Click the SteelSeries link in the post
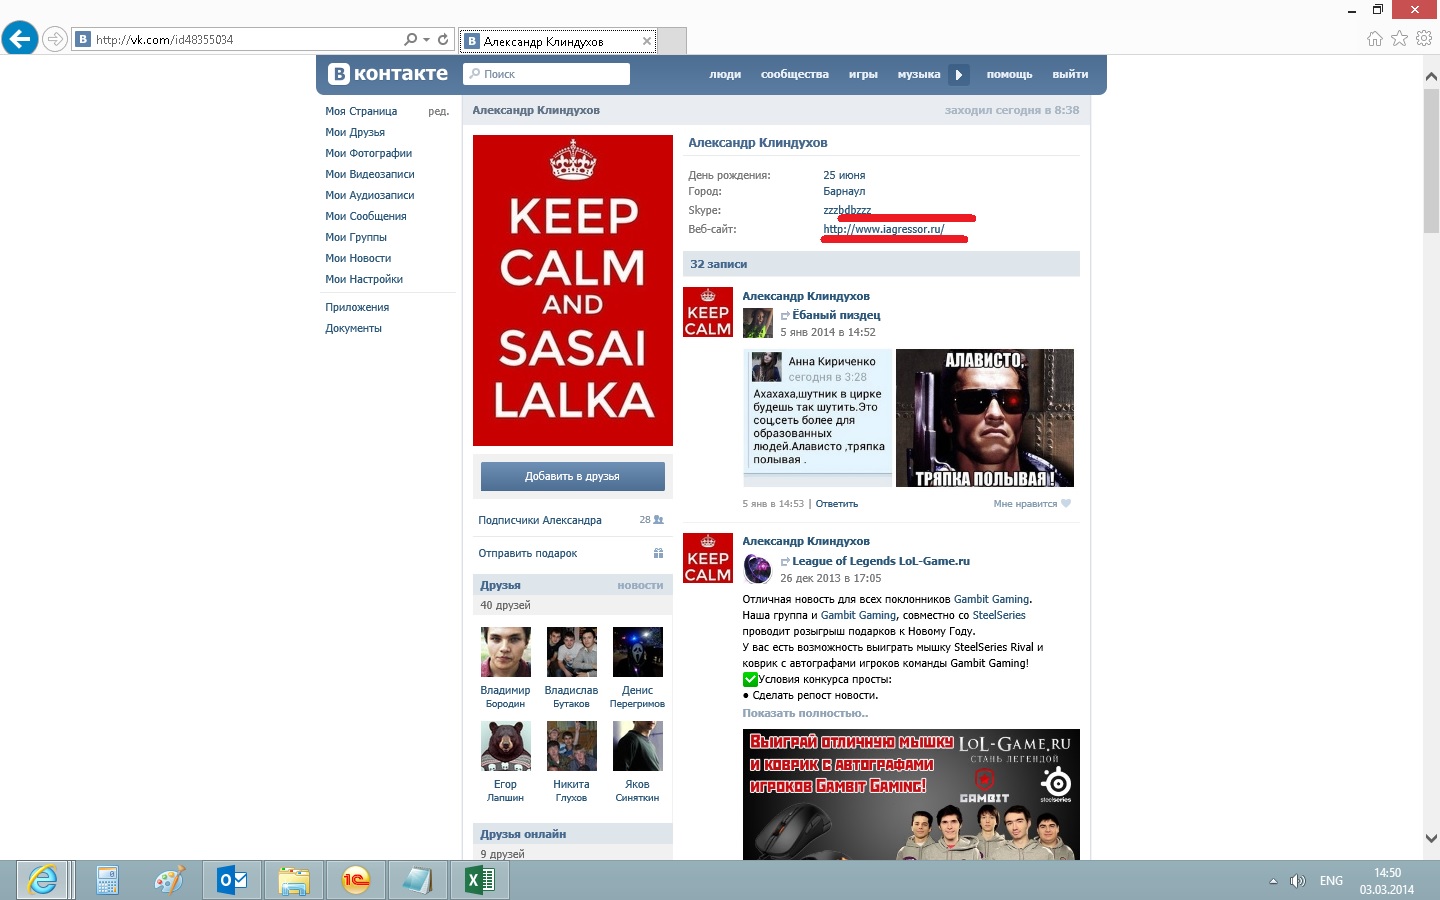 pyautogui.click(x=999, y=615)
